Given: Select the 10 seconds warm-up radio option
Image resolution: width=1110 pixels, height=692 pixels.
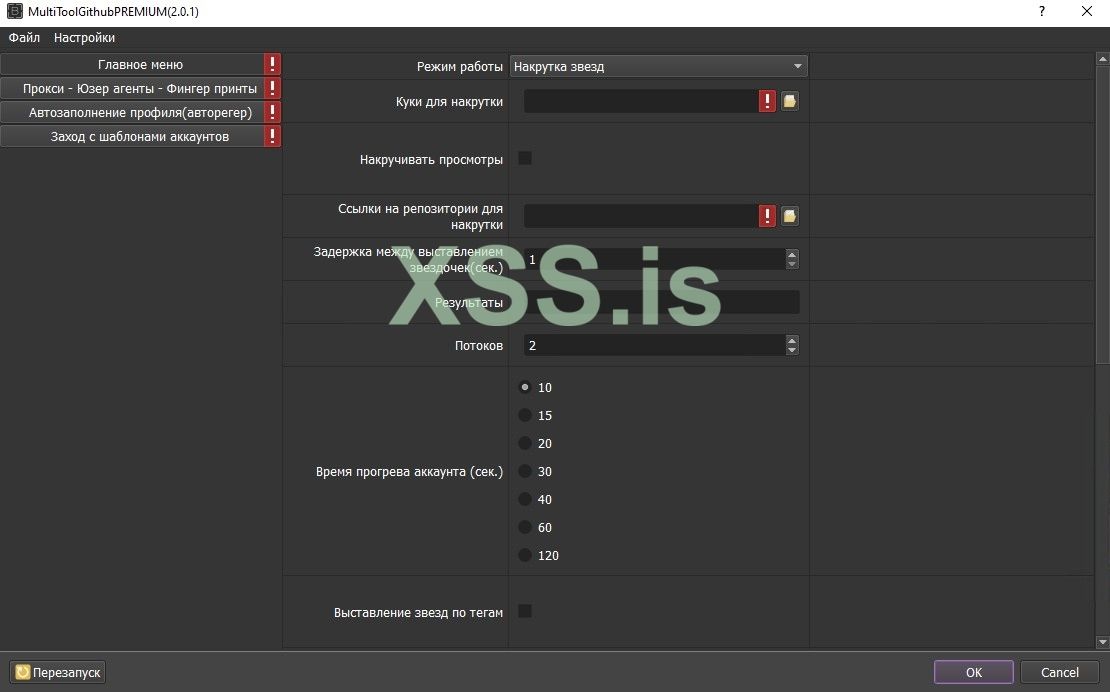Looking at the screenshot, I should [525, 387].
